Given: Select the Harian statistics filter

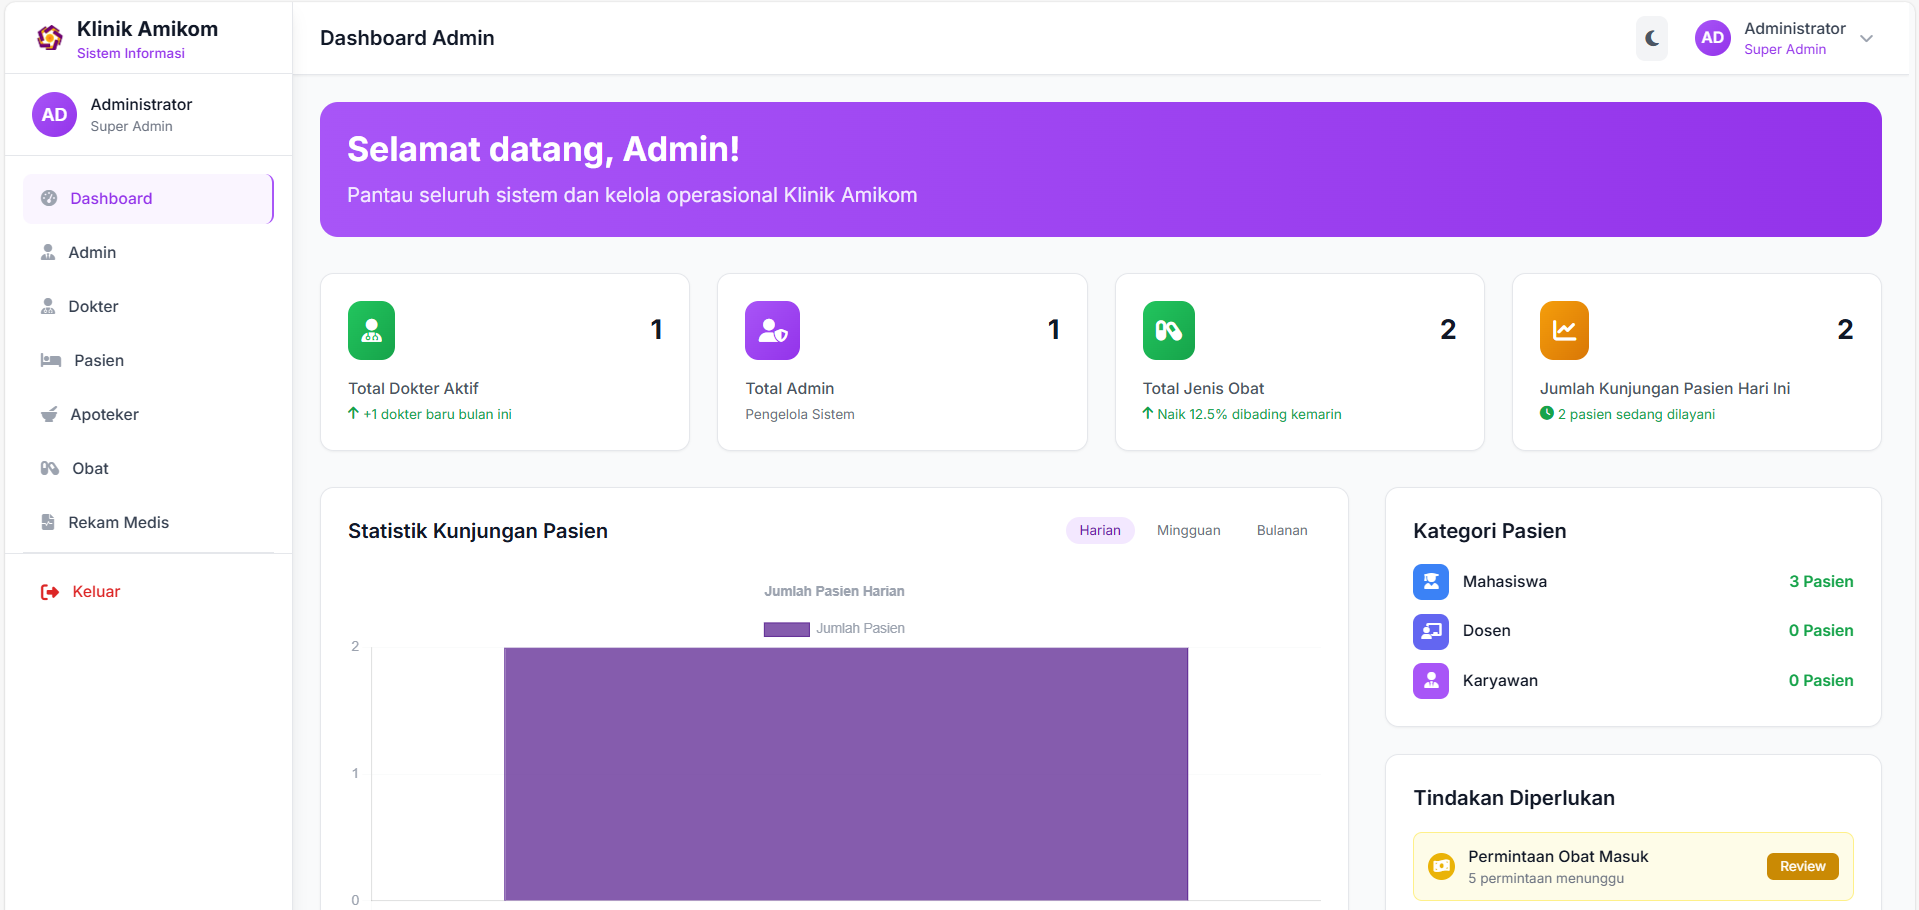Looking at the screenshot, I should 1099,531.
